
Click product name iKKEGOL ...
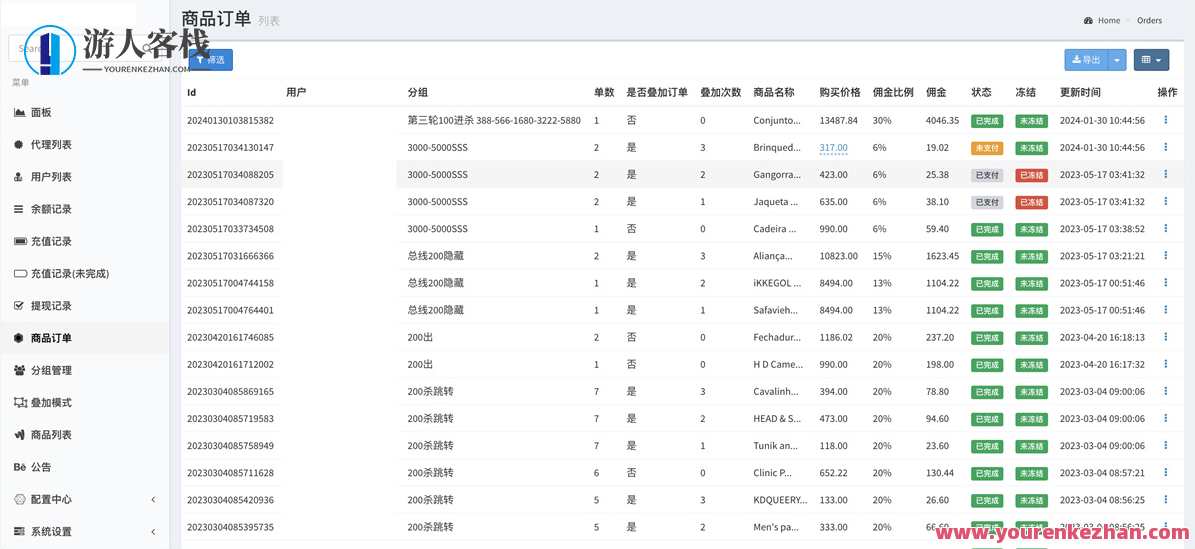[x=777, y=283]
